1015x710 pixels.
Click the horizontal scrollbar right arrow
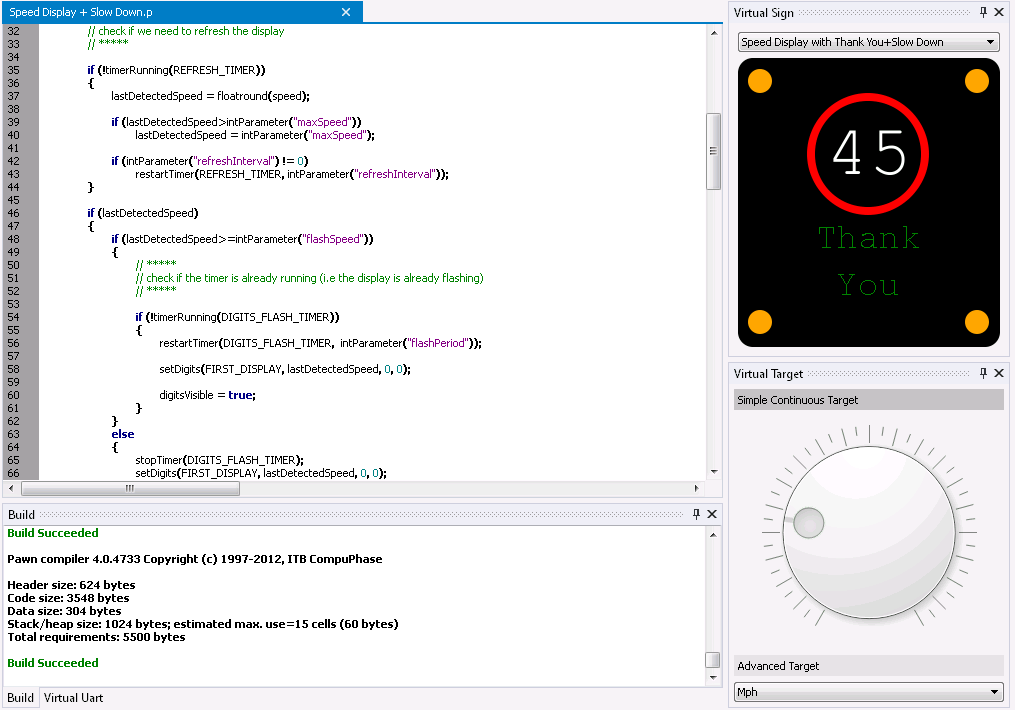(697, 488)
